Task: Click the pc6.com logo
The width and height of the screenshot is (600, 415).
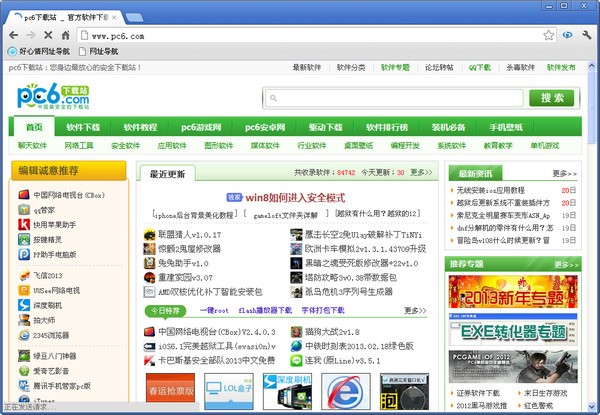Action: tap(53, 96)
